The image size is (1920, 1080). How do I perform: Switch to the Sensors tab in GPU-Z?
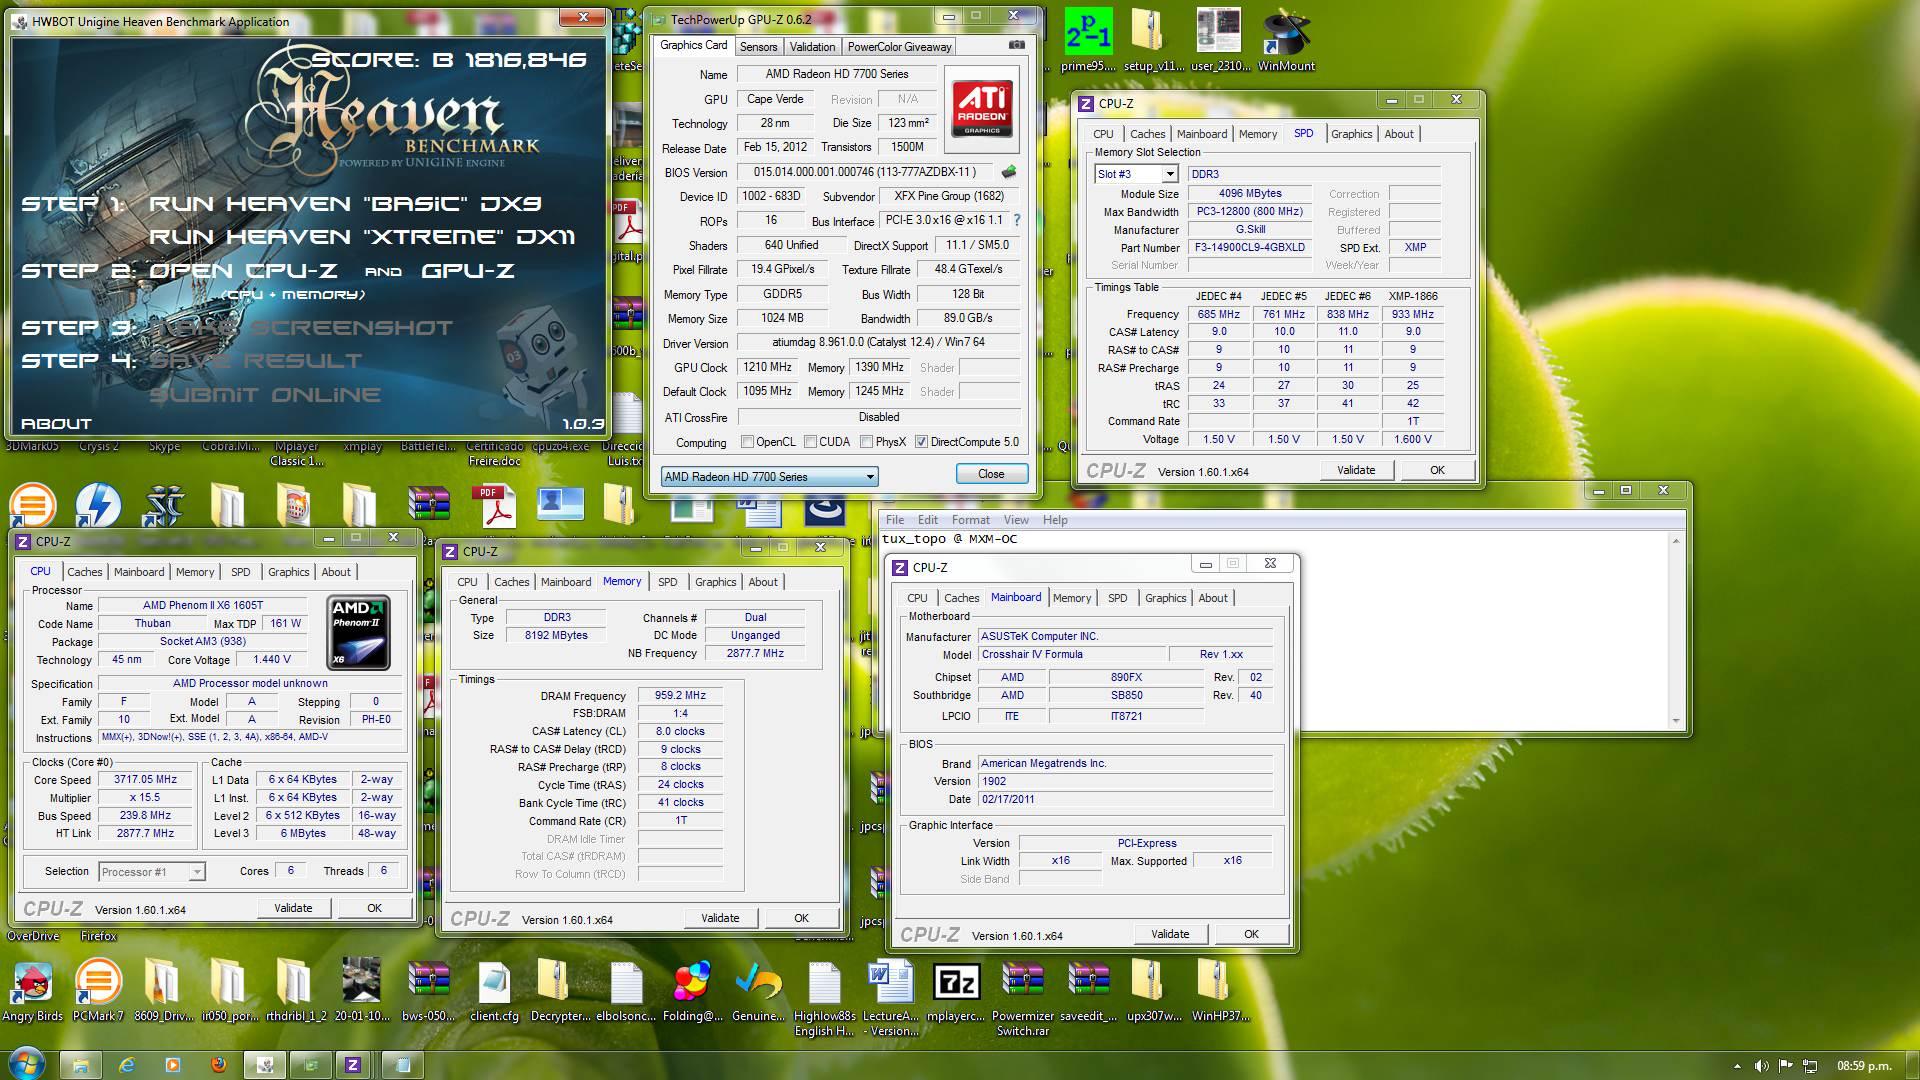758,47
